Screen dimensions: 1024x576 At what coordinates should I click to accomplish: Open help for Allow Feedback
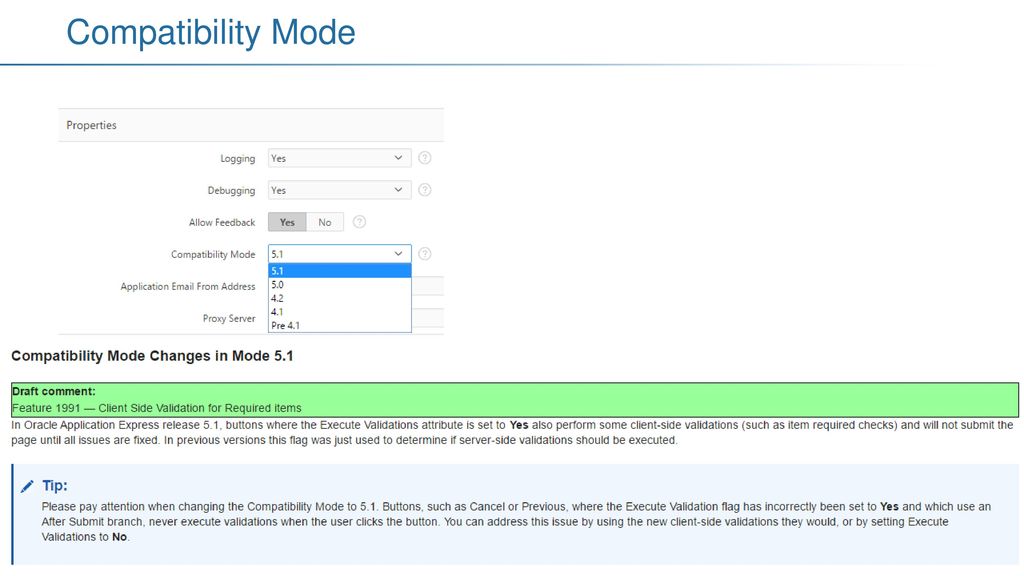click(x=359, y=222)
